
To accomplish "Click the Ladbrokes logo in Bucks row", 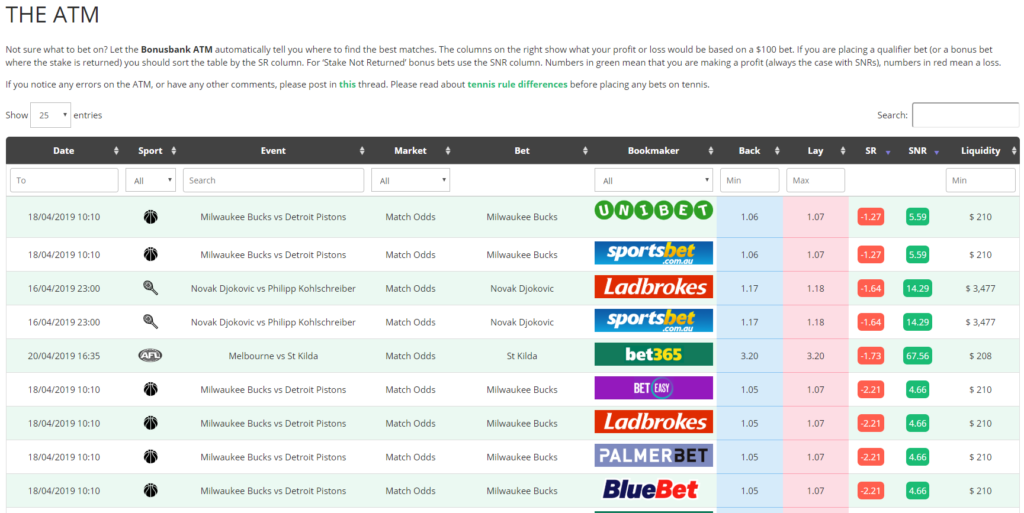I will pos(653,422).
